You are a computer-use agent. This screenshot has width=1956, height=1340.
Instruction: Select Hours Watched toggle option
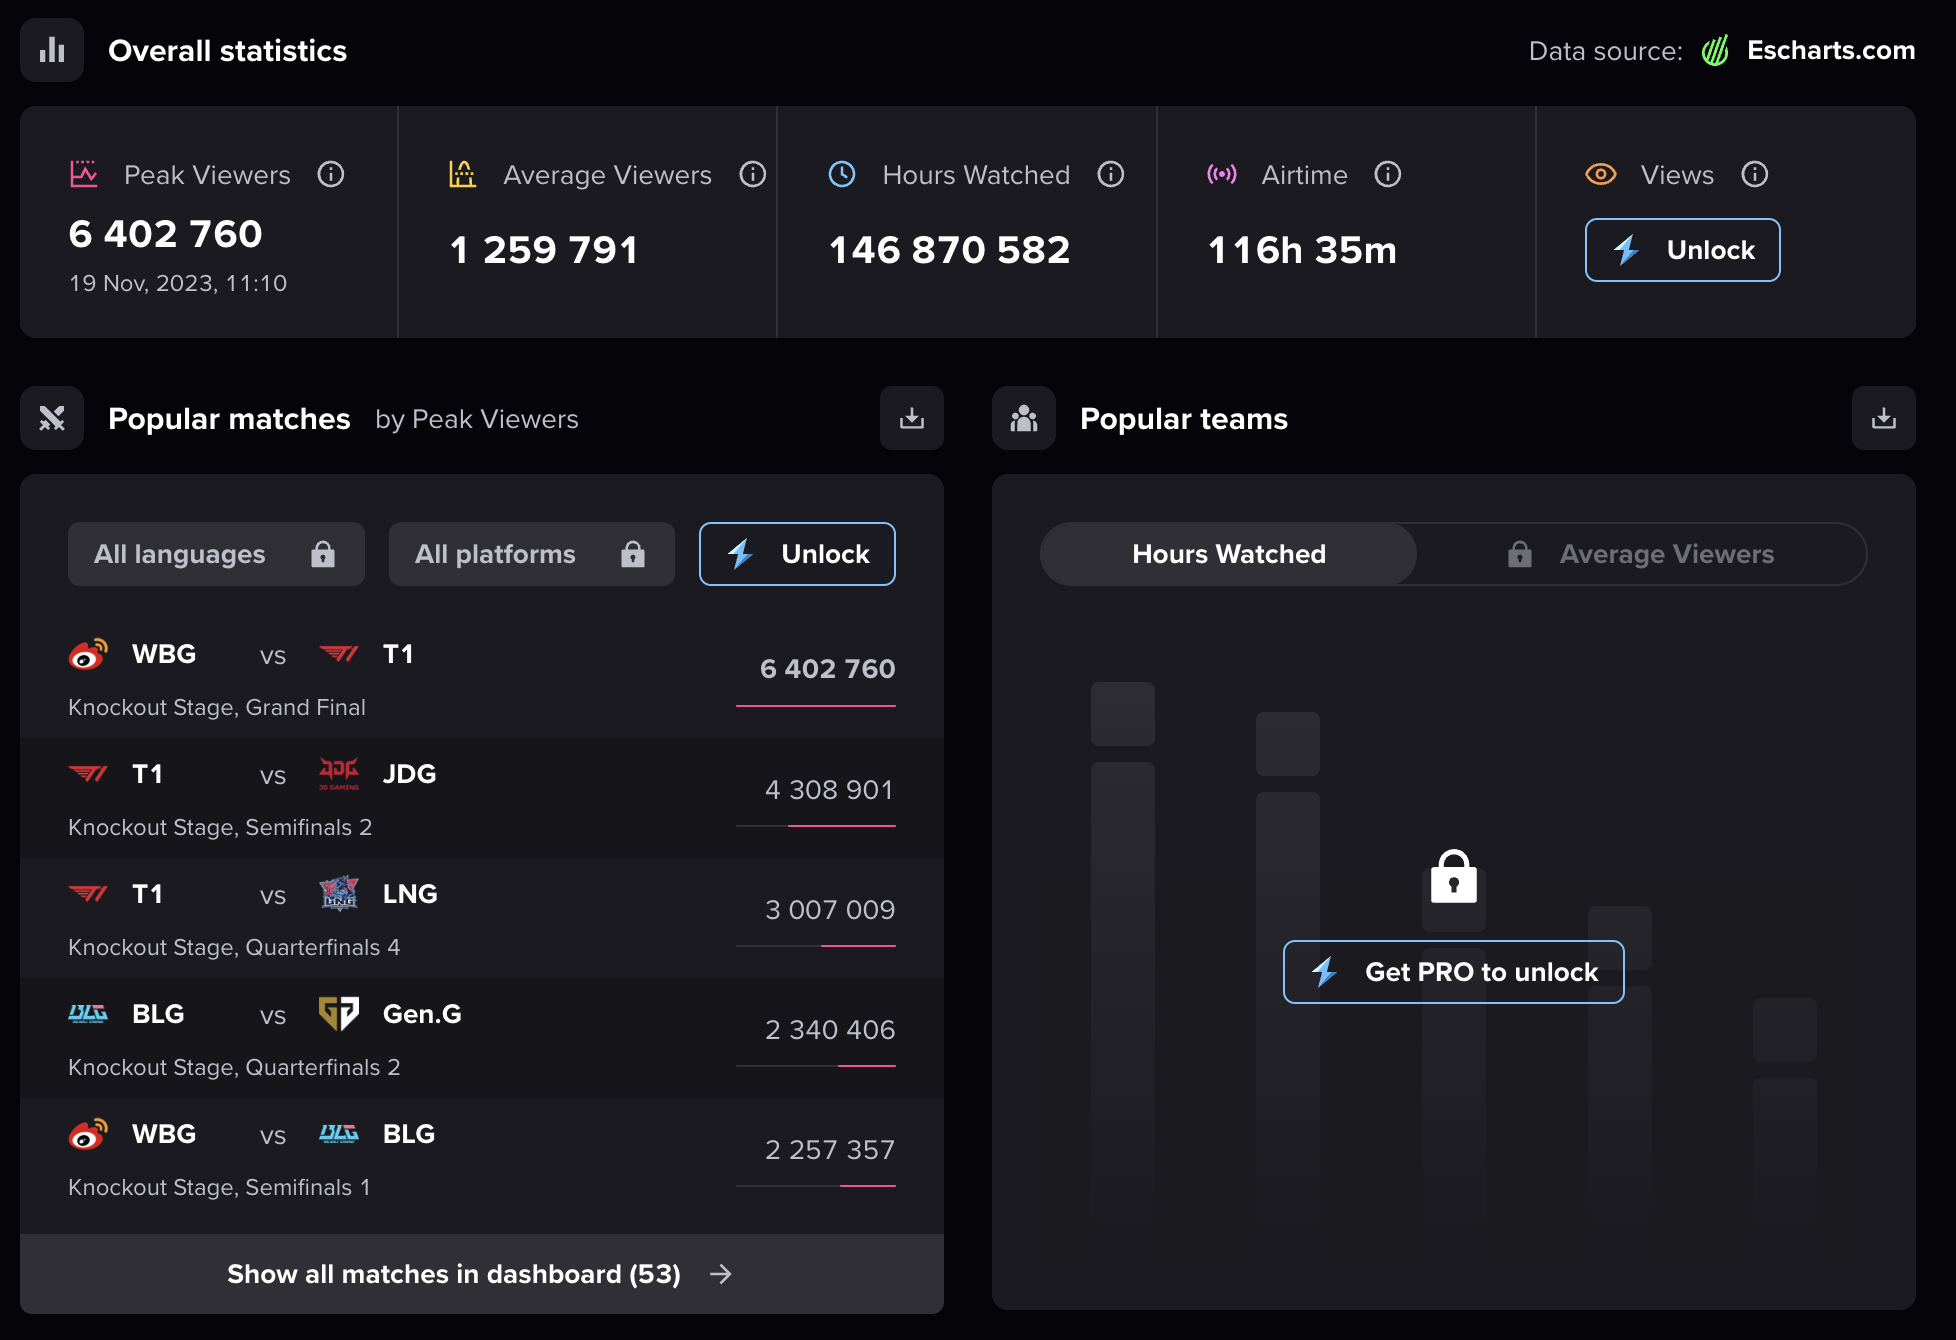coord(1228,554)
